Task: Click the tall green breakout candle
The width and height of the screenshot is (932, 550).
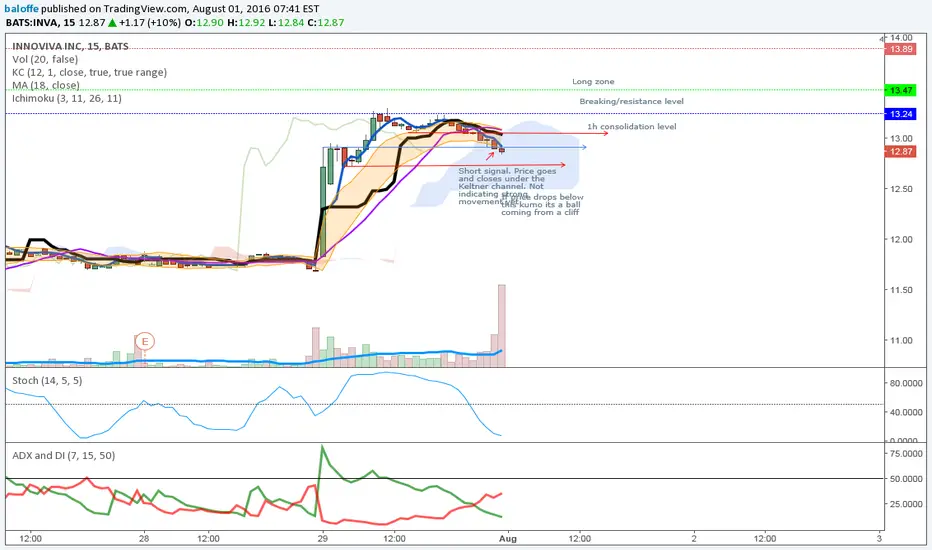Action: (x=323, y=213)
